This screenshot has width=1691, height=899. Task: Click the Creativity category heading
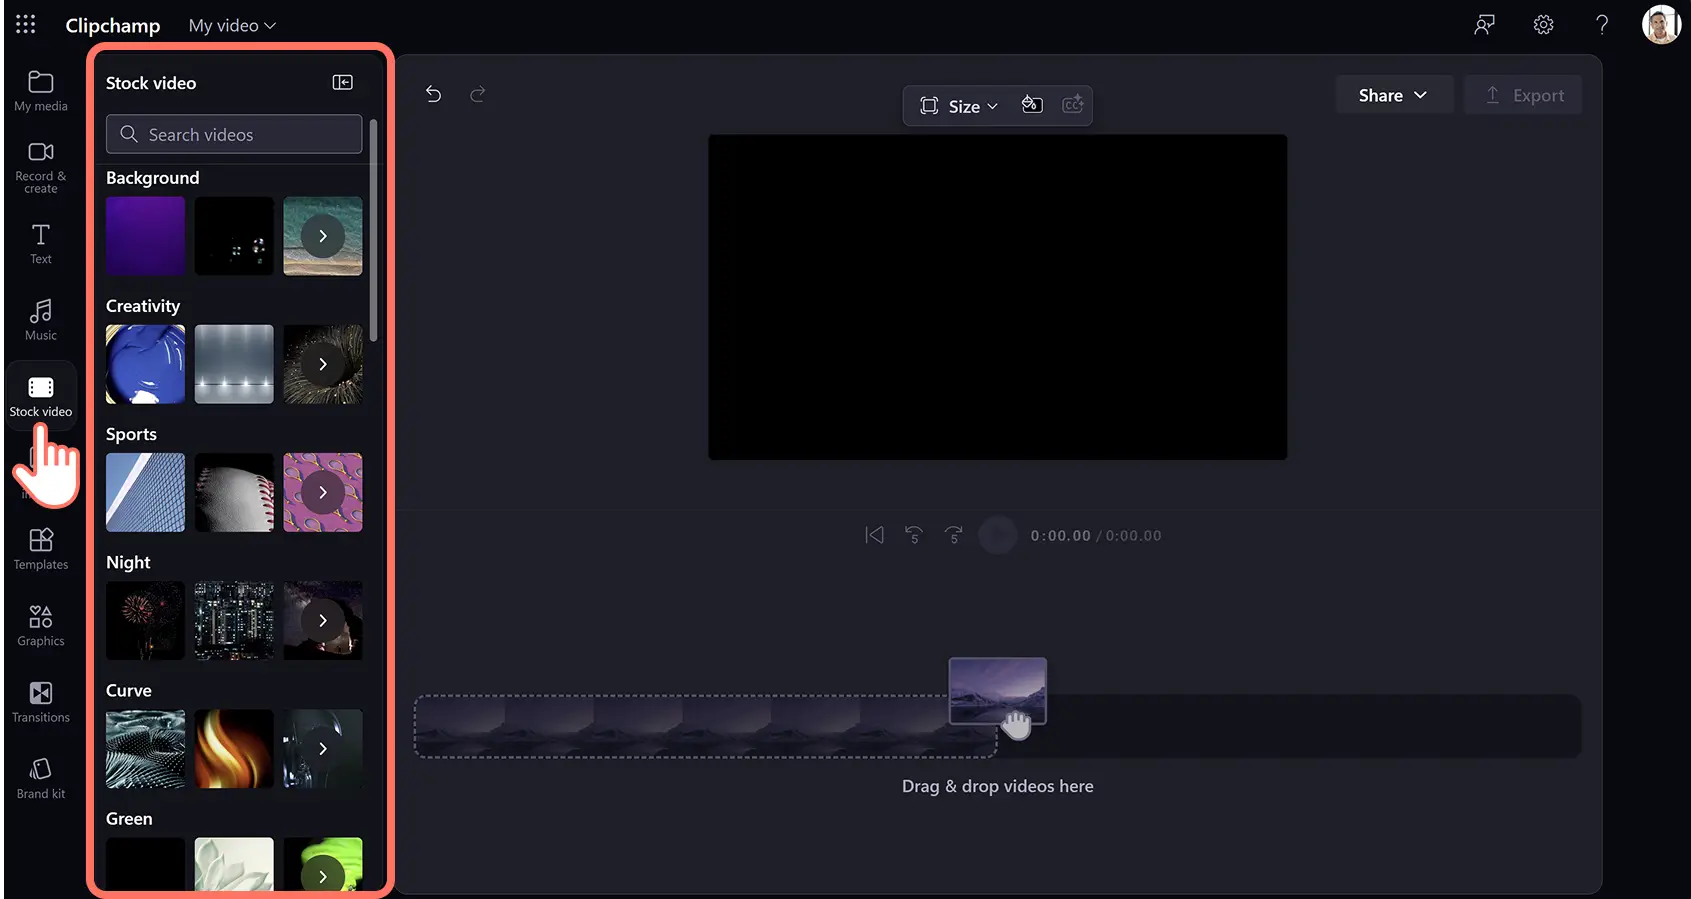[143, 306]
